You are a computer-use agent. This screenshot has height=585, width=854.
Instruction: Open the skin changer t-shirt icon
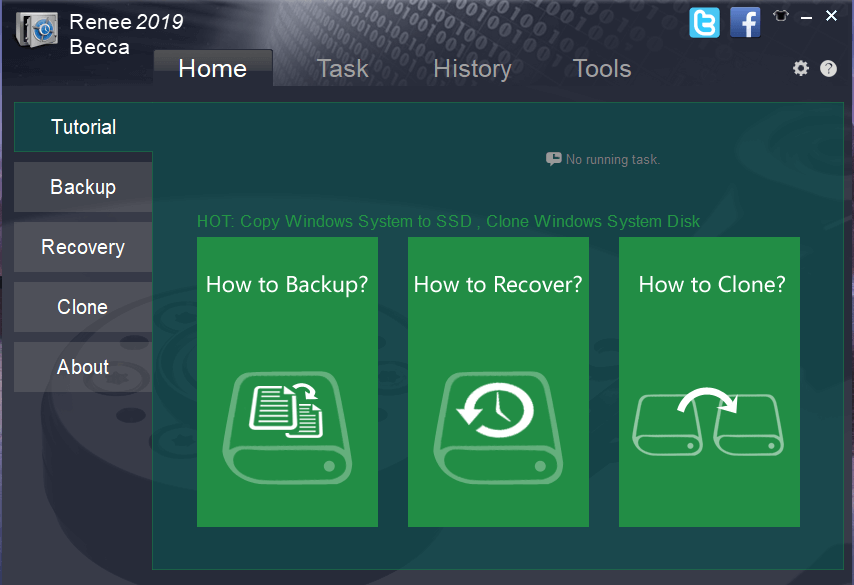pyautogui.click(x=781, y=16)
